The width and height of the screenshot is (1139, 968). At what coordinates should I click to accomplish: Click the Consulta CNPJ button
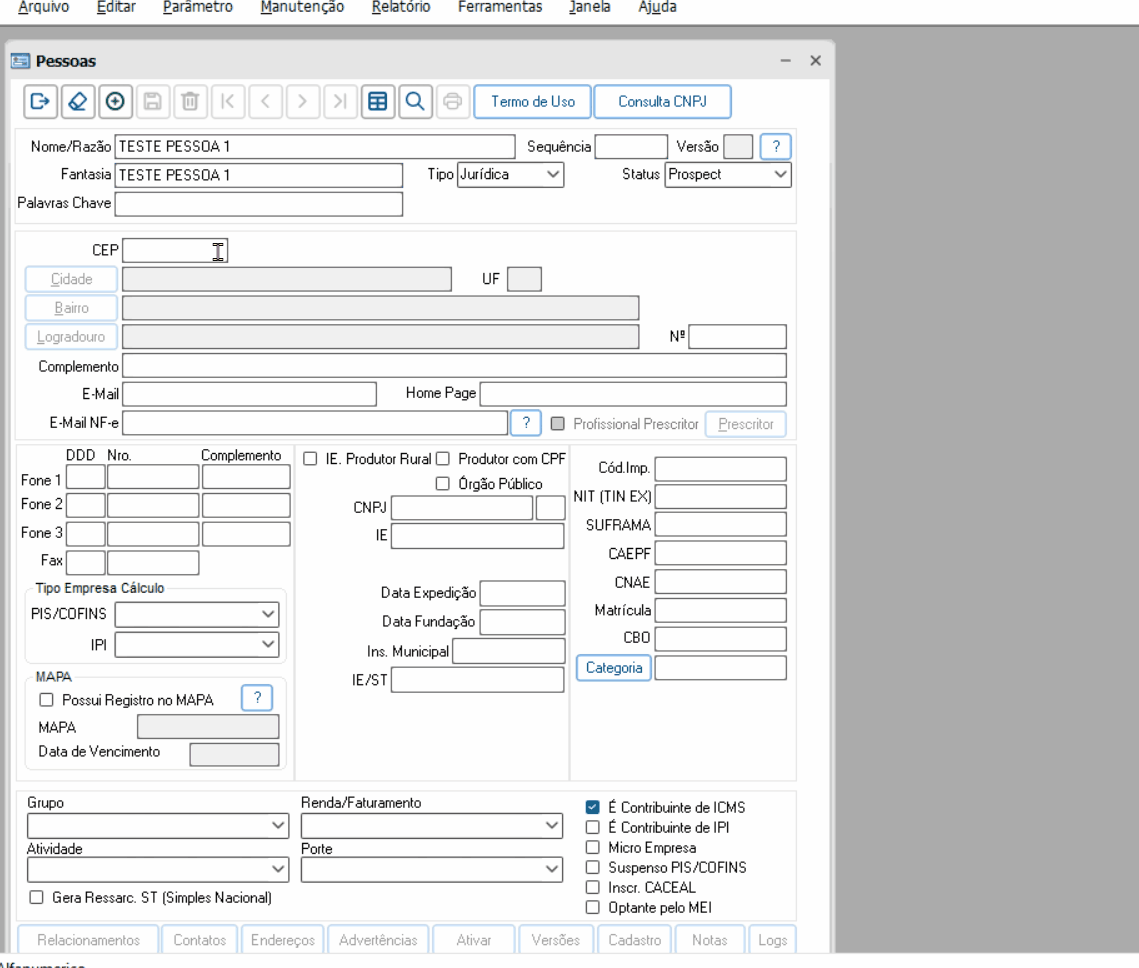click(661, 102)
